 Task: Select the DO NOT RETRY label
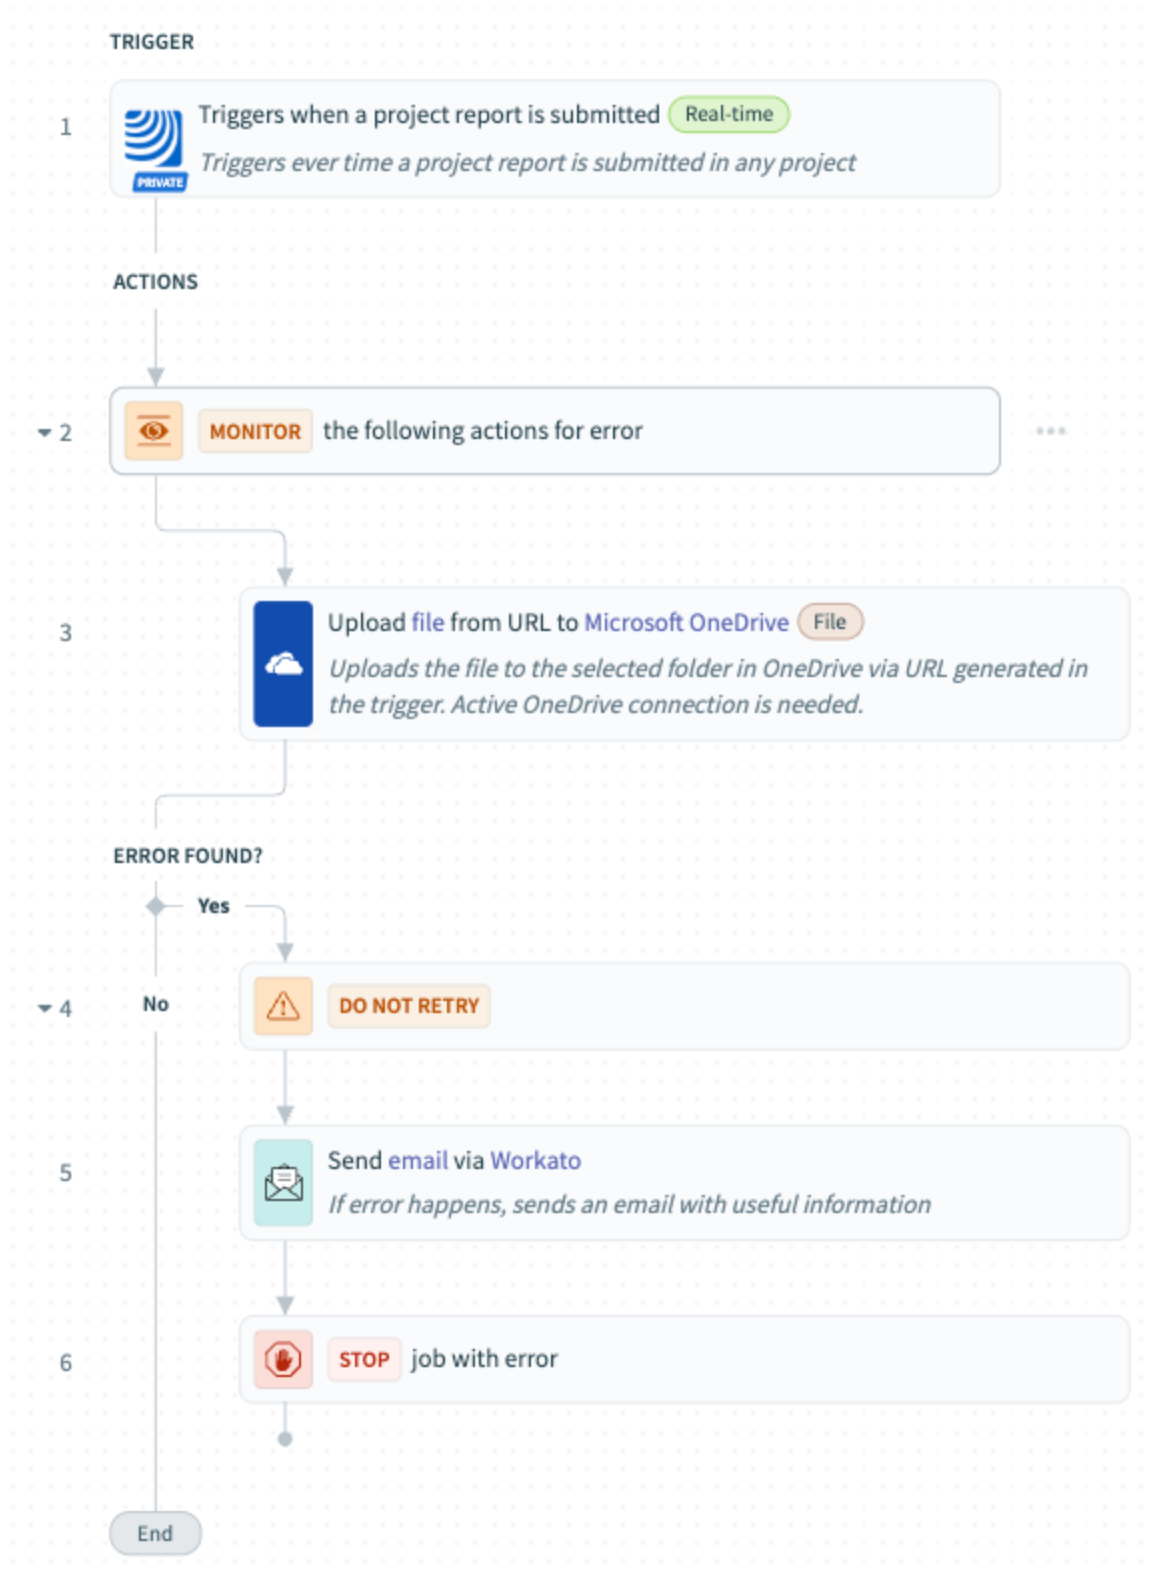click(x=408, y=1006)
